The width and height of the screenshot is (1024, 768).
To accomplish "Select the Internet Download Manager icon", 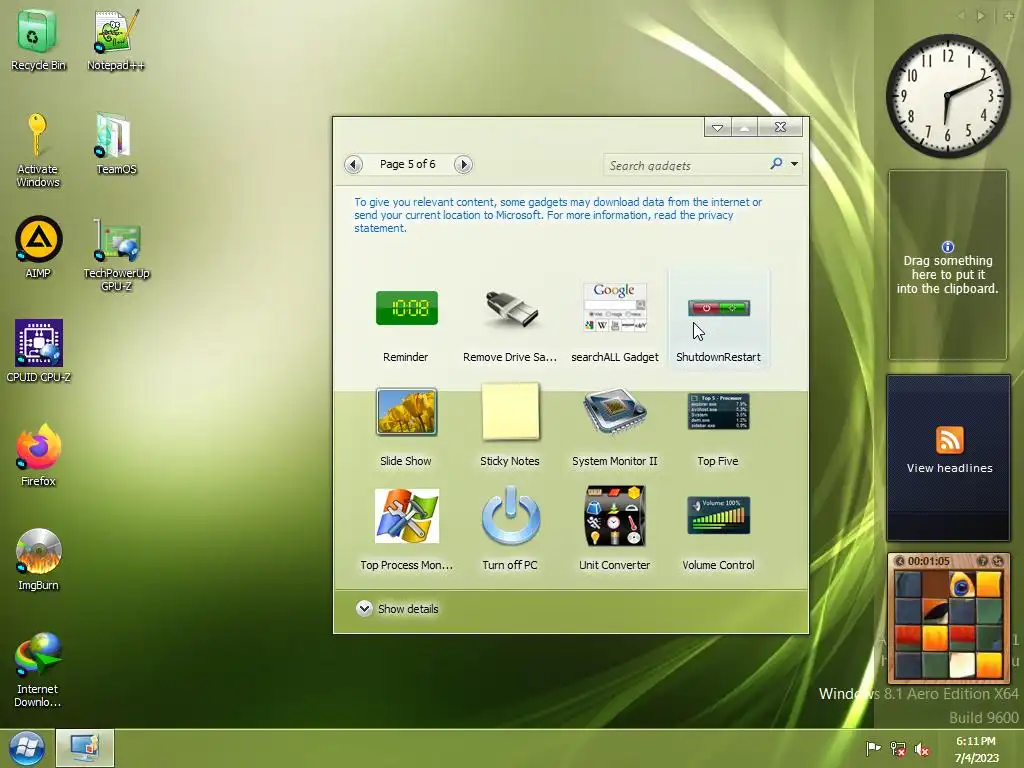I will click(x=38, y=669).
